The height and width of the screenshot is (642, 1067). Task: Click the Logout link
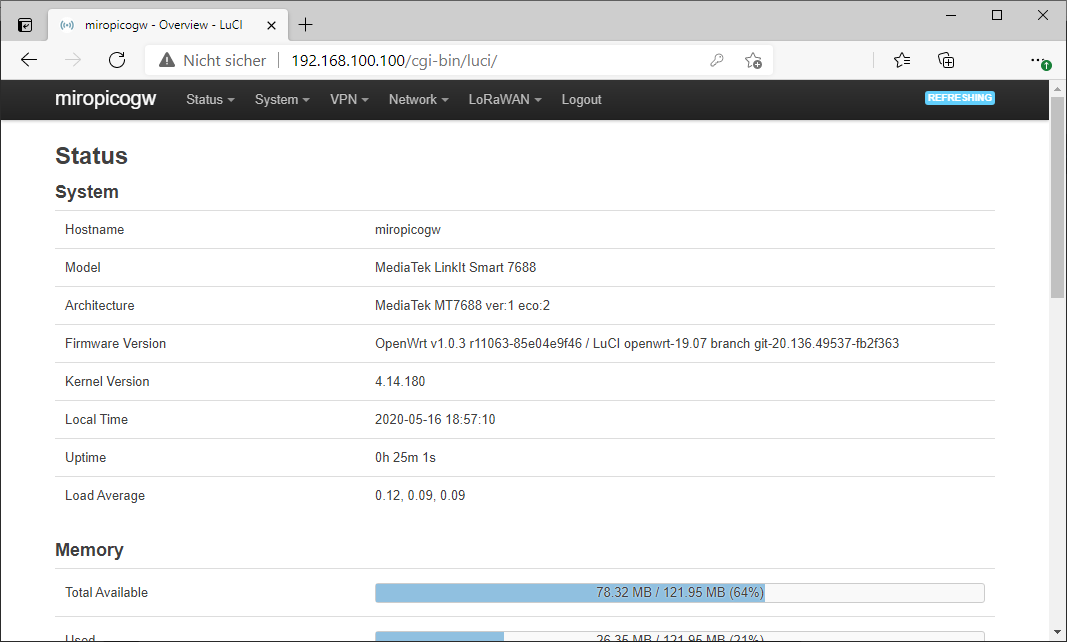click(581, 100)
